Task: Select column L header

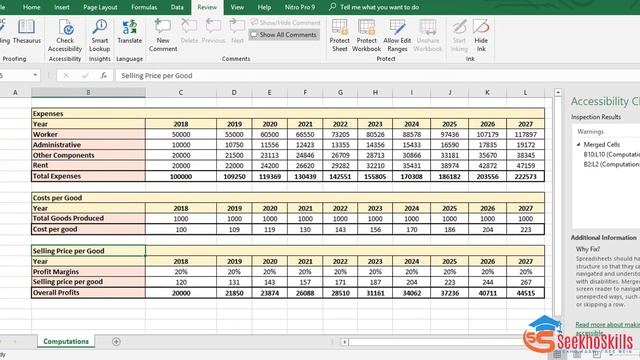Action: pyautogui.click(x=525, y=93)
